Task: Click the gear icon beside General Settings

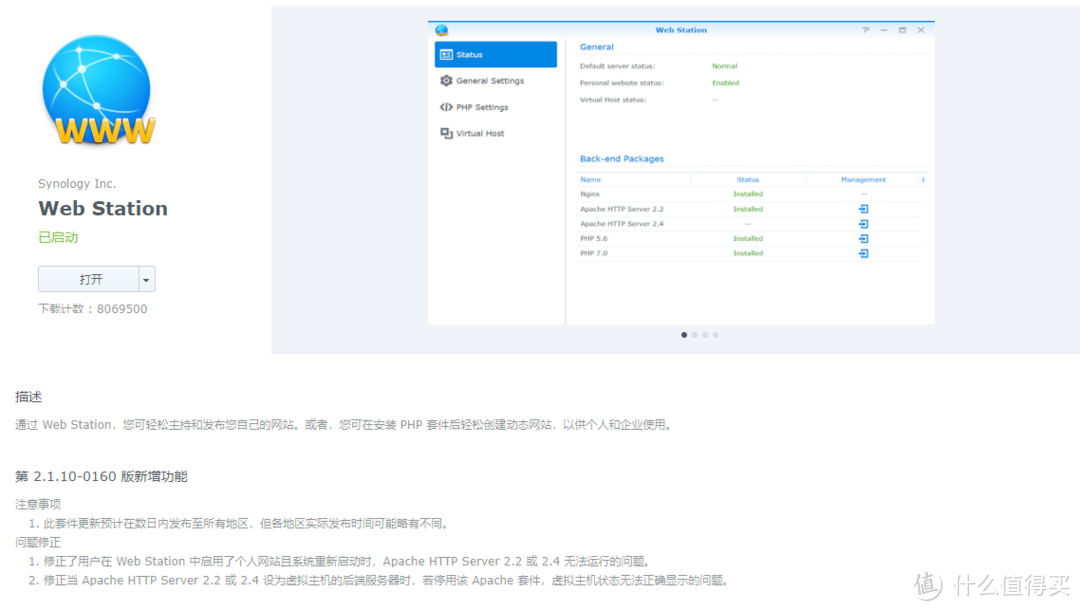Action: click(x=444, y=80)
